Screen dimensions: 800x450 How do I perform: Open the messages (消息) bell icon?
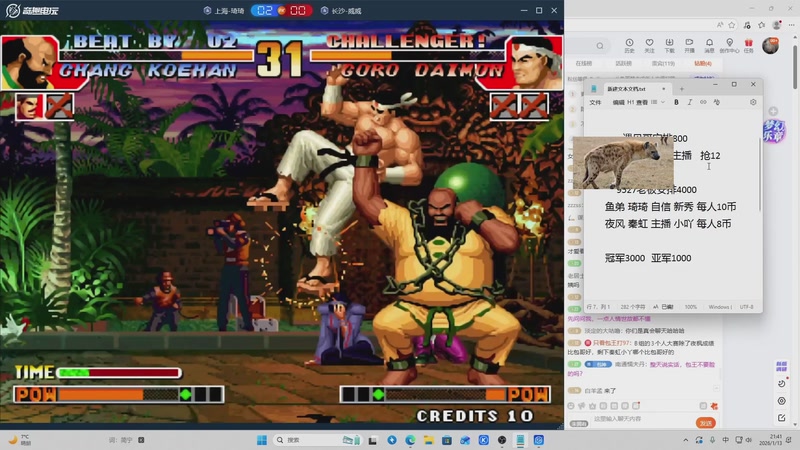[709, 45]
